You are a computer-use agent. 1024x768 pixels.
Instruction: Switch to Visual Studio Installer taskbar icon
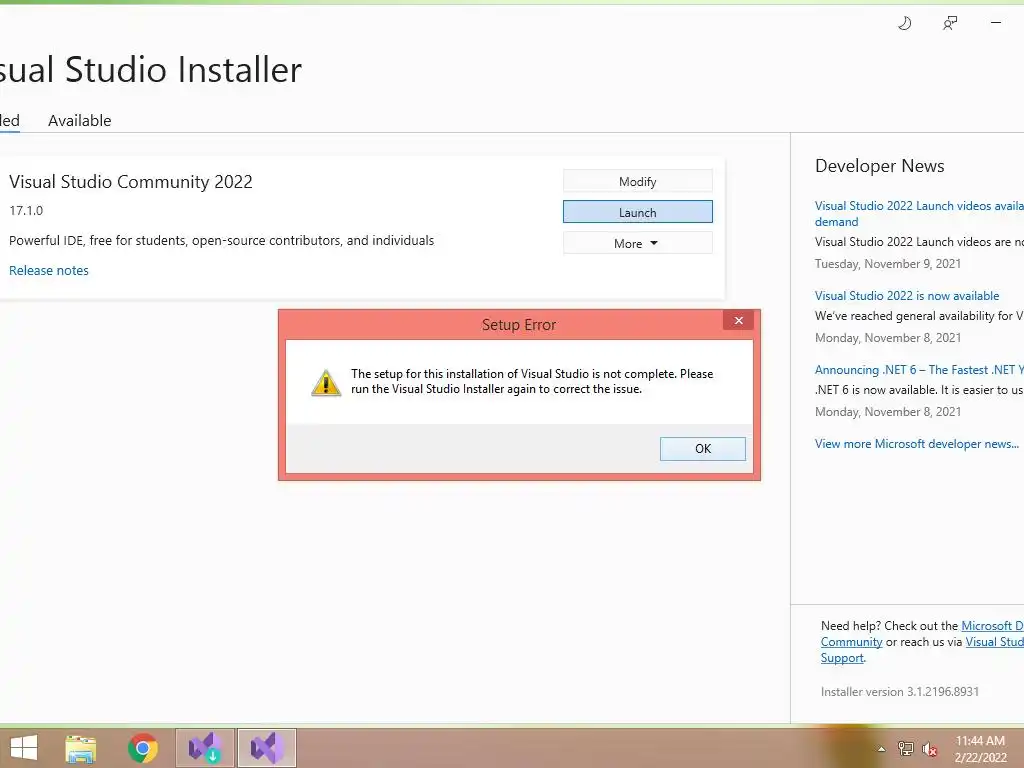tap(204, 748)
